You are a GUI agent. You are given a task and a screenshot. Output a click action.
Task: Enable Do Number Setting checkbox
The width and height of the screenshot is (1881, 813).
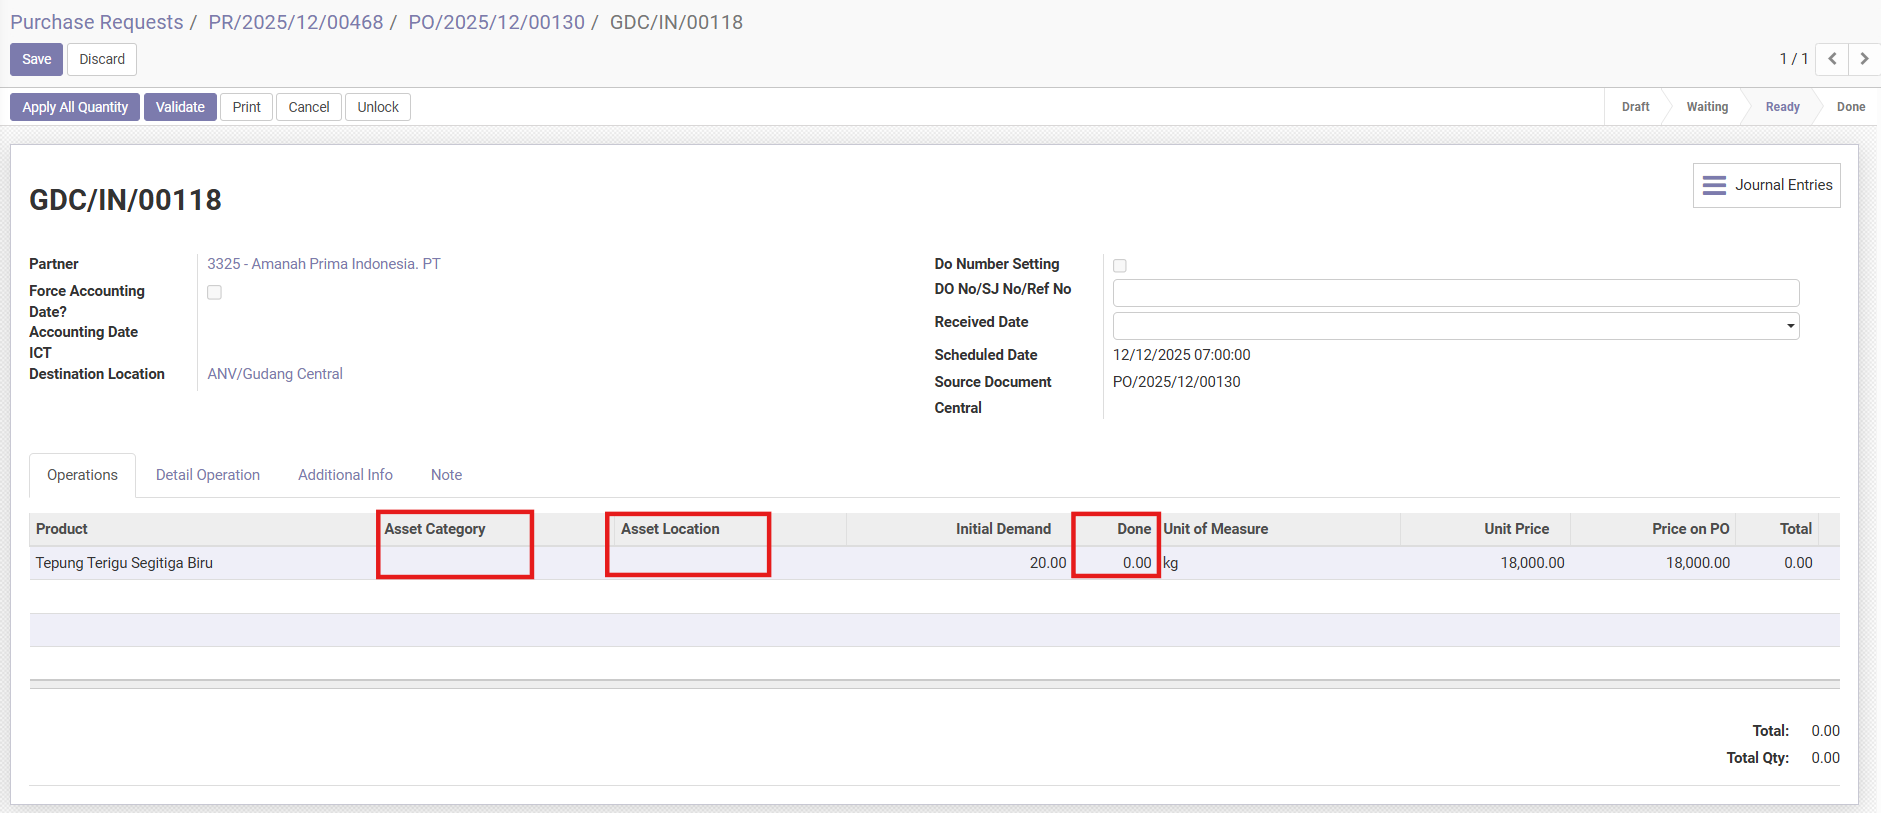1120,266
